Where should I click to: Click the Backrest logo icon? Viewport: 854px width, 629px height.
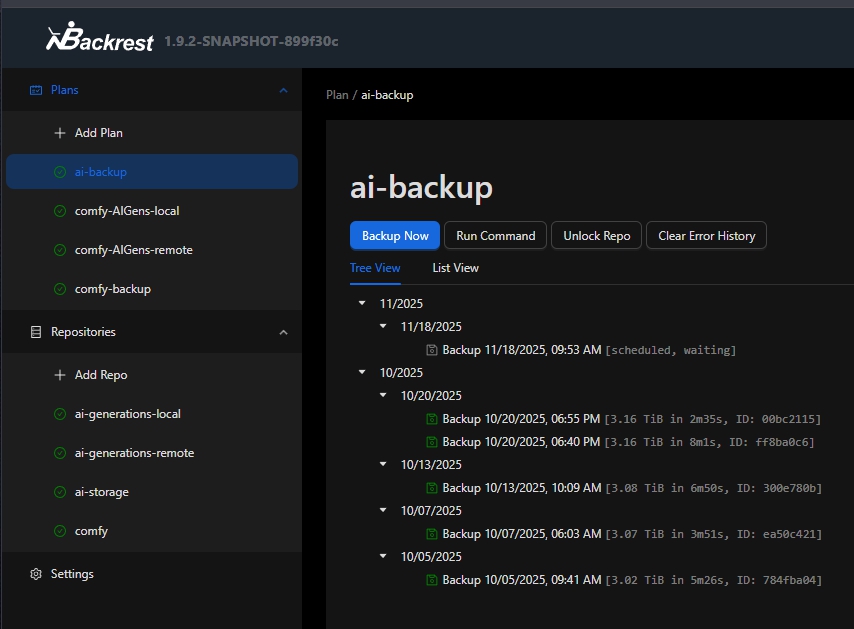click(60, 38)
